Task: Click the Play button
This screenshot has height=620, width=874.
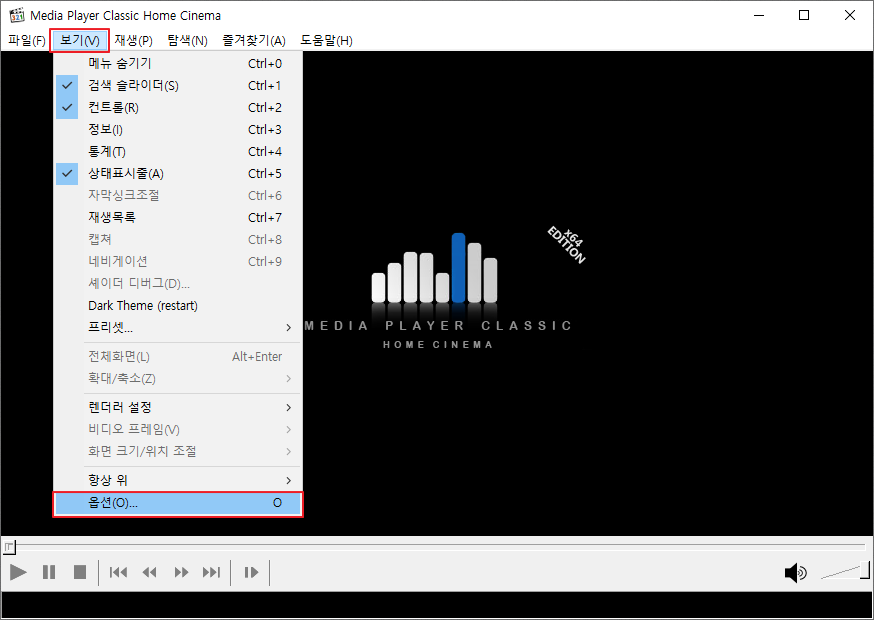Action: coord(18,572)
